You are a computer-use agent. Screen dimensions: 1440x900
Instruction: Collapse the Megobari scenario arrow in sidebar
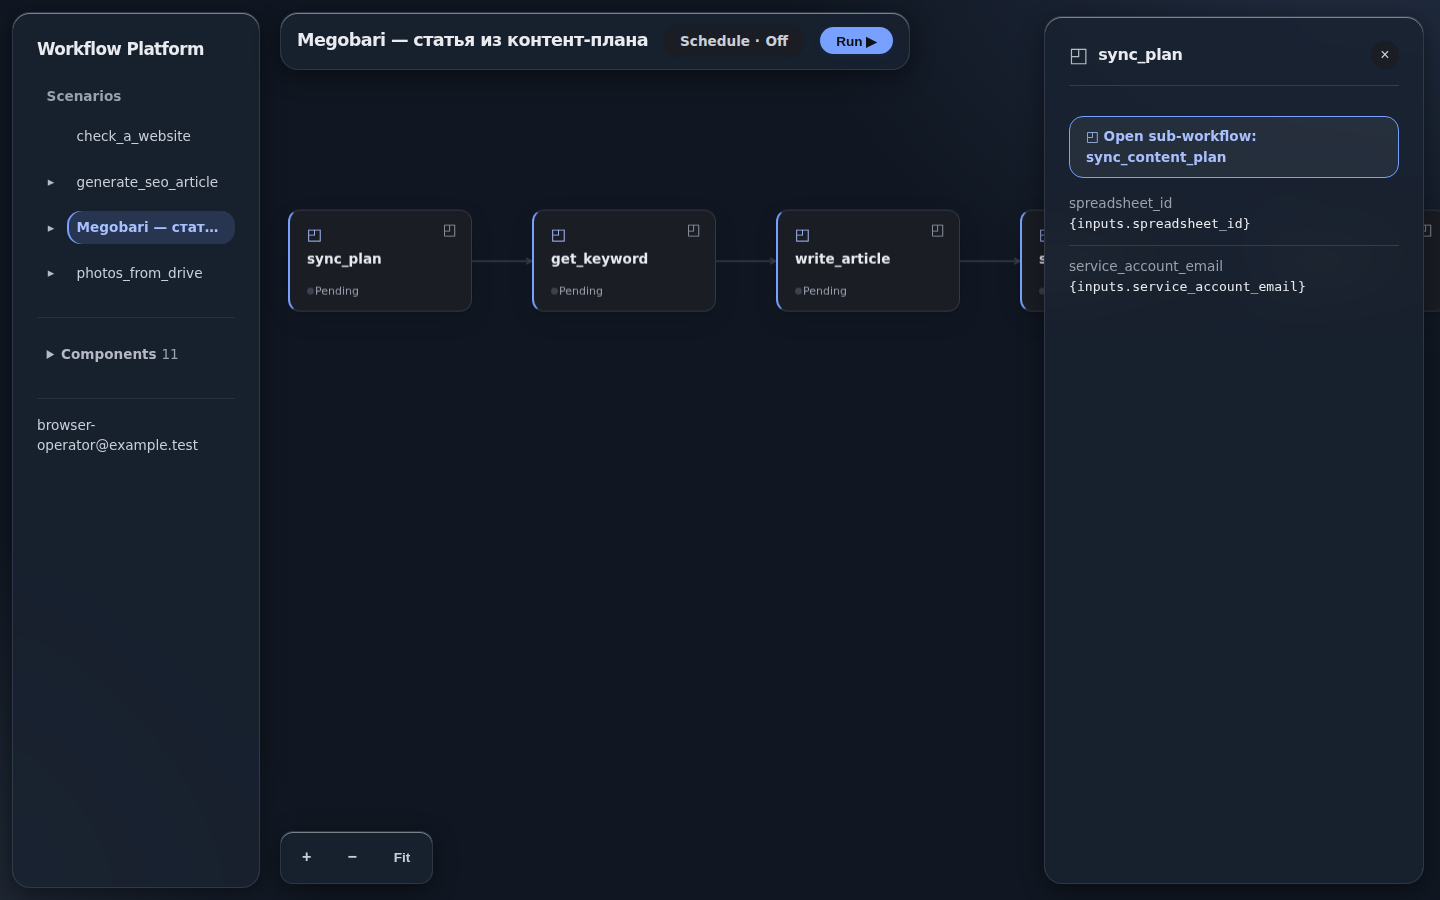click(51, 228)
